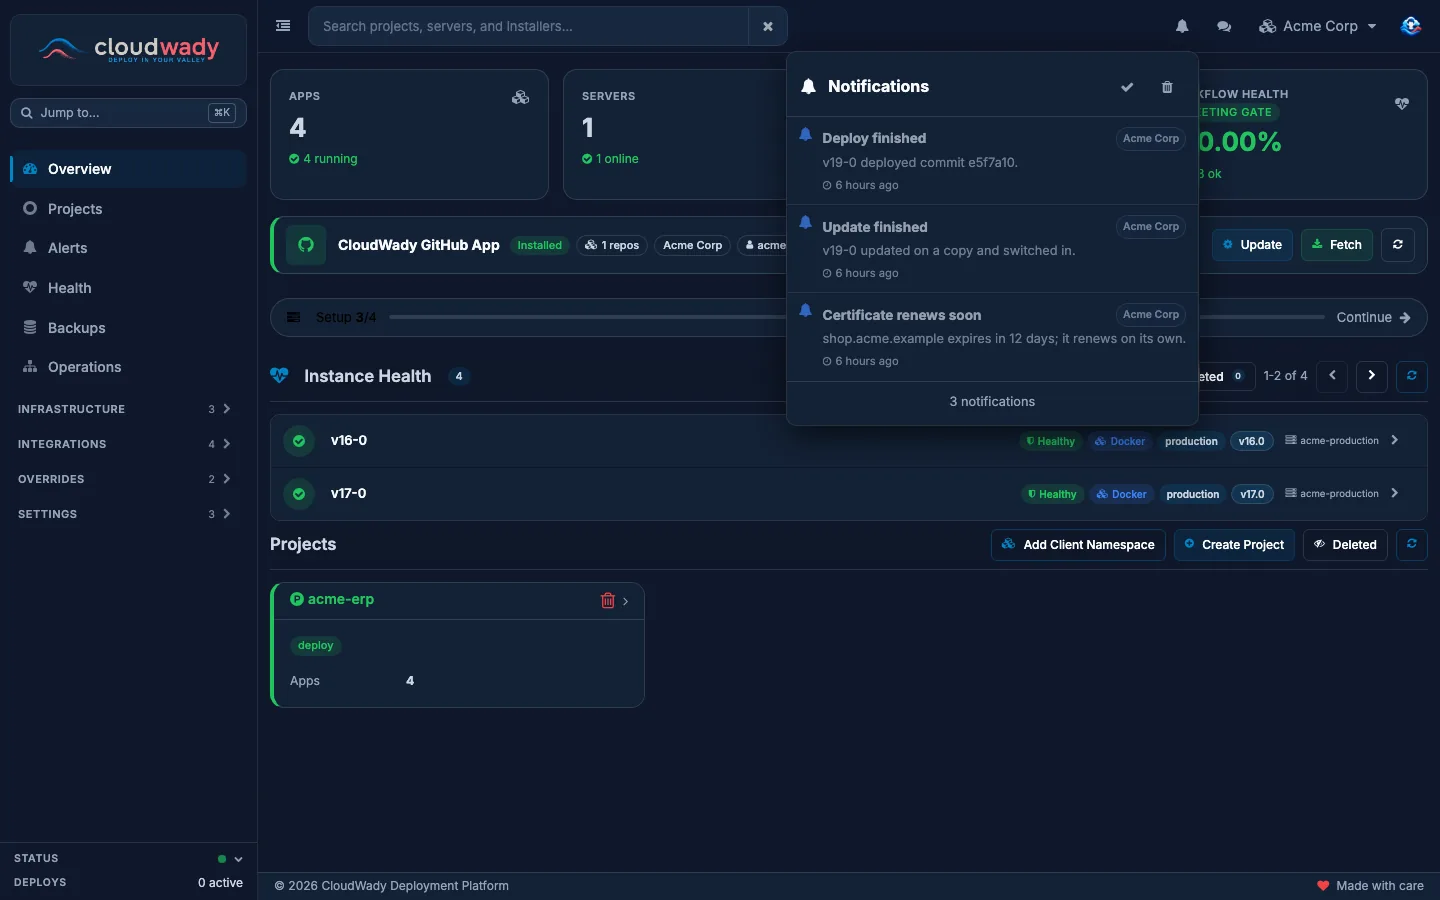The height and width of the screenshot is (900, 1440).
Task: Delete all notifications with trash icon
Action: [1167, 87]
